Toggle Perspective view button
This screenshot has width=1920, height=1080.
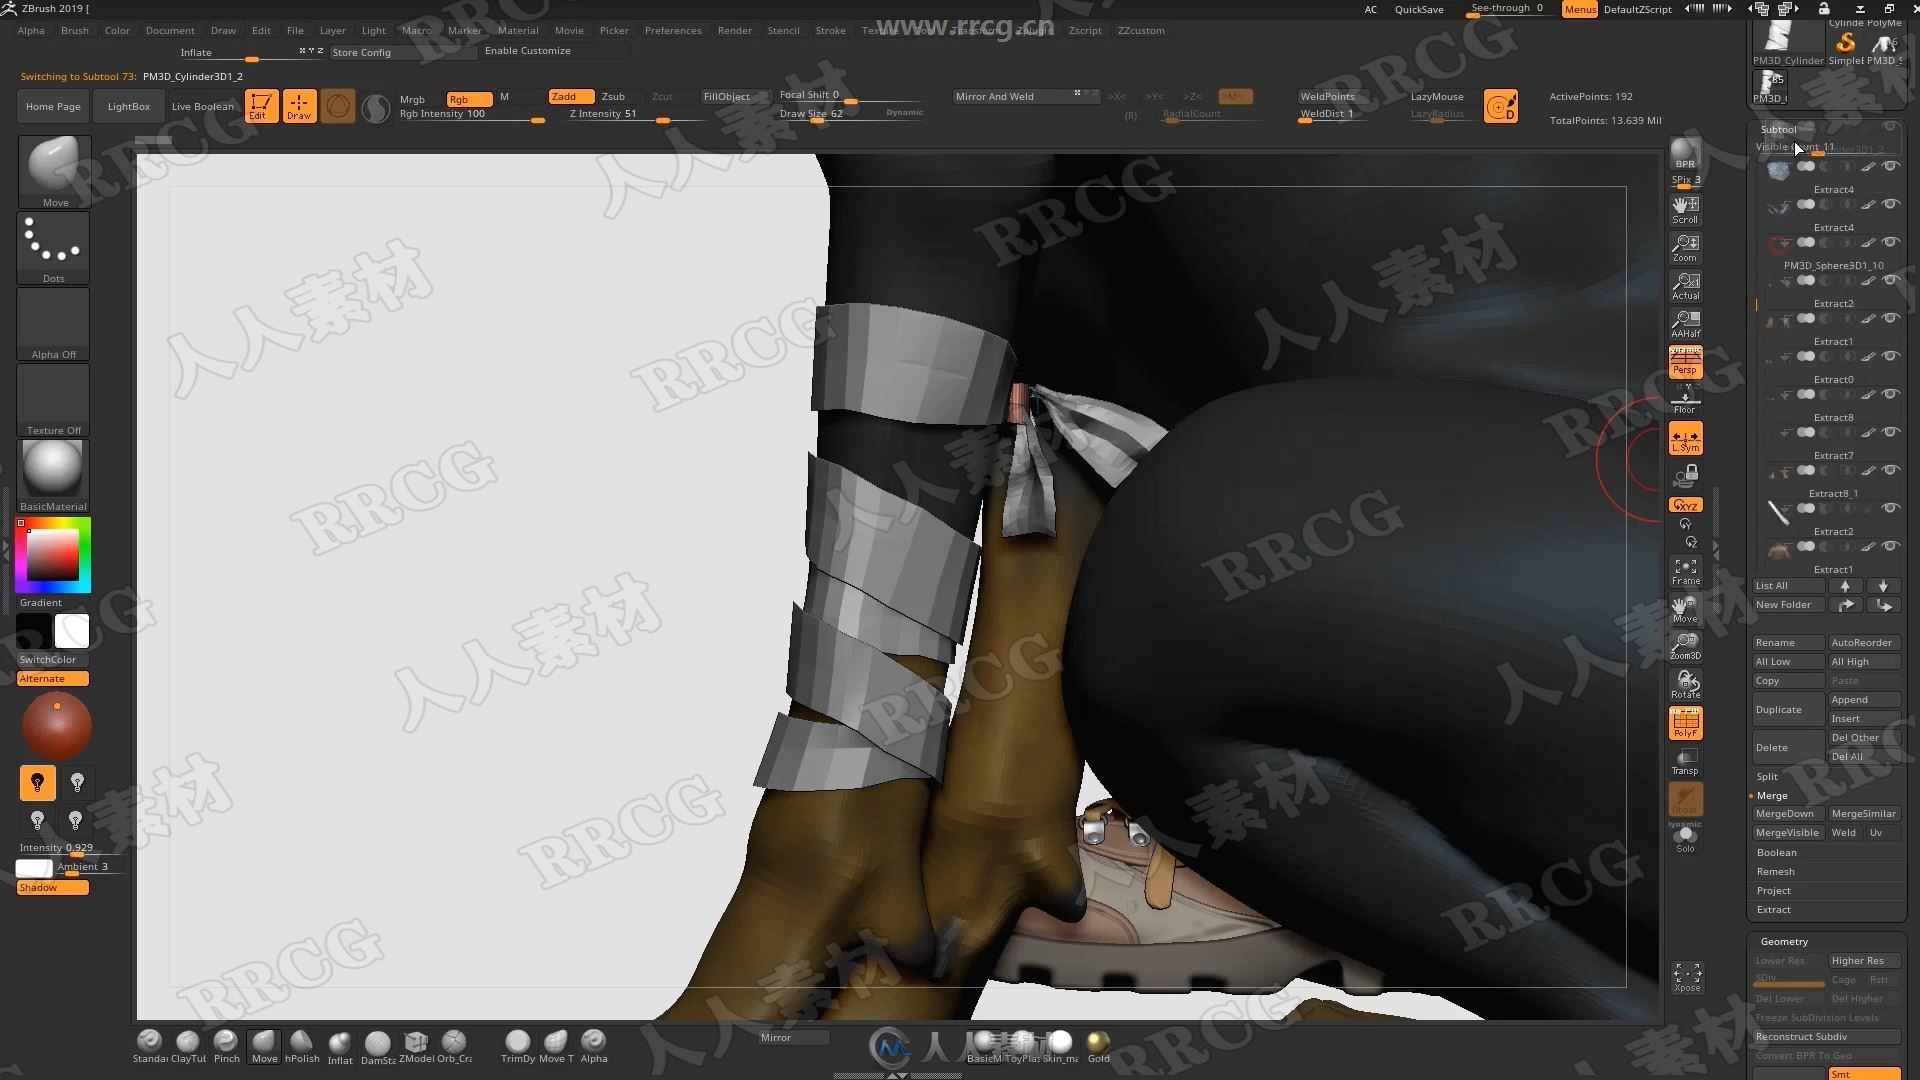pos(1685,362)
